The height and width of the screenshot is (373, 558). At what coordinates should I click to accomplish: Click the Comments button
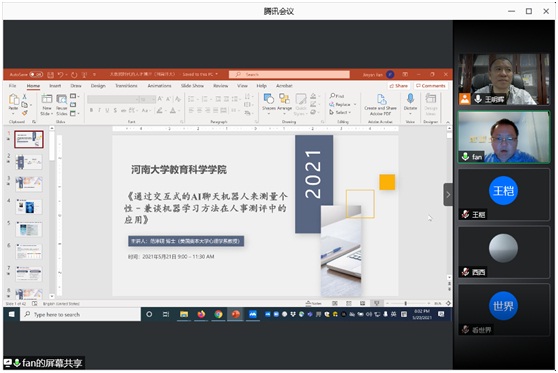coord(431,86)
